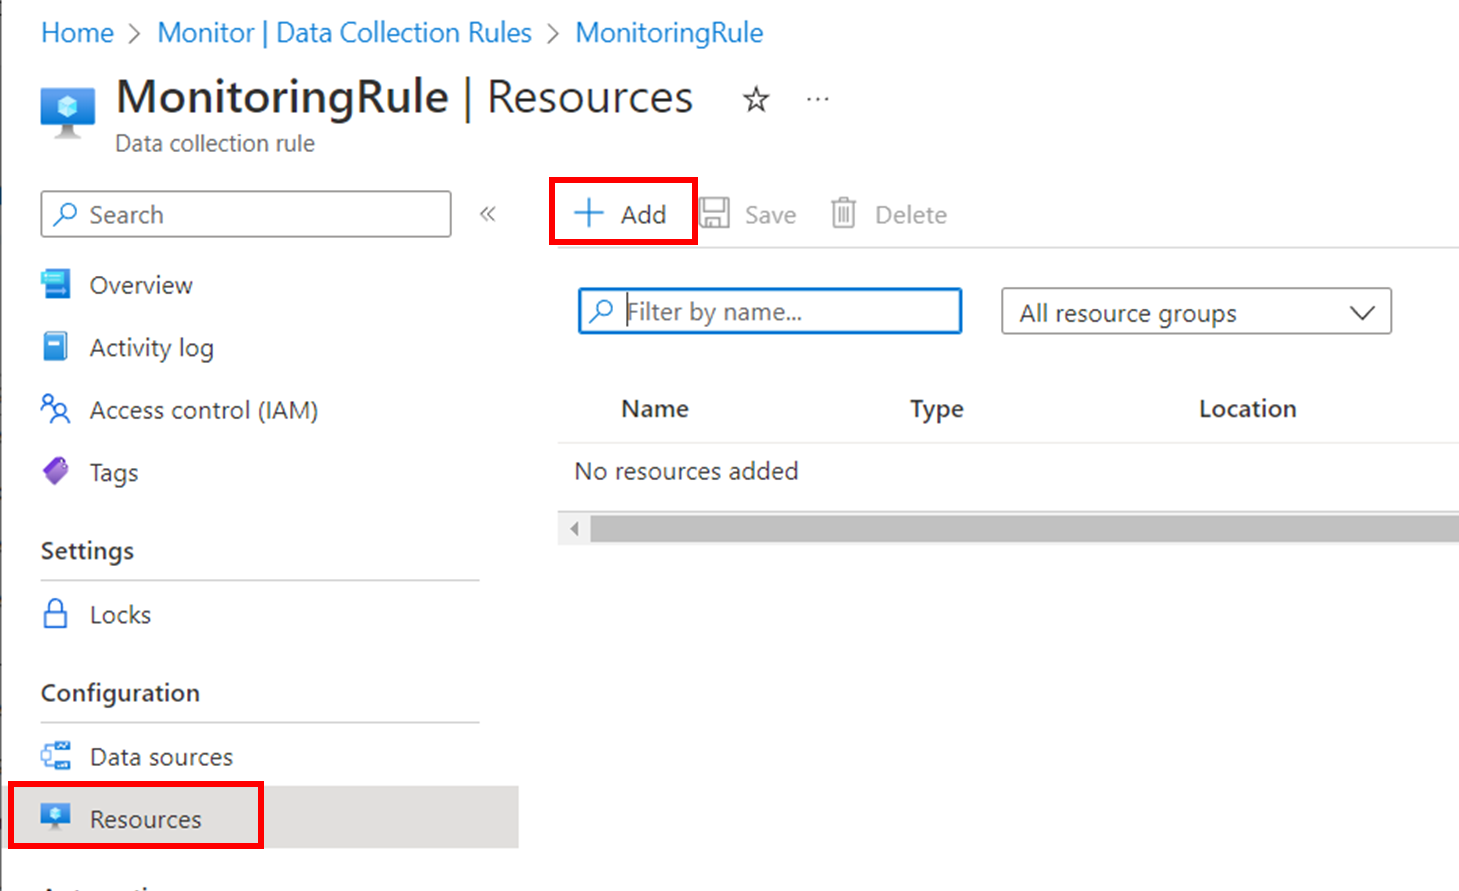Screen dimensions: 1459x891
Task: Click the Data sources icon
Action: coord(56,756)
